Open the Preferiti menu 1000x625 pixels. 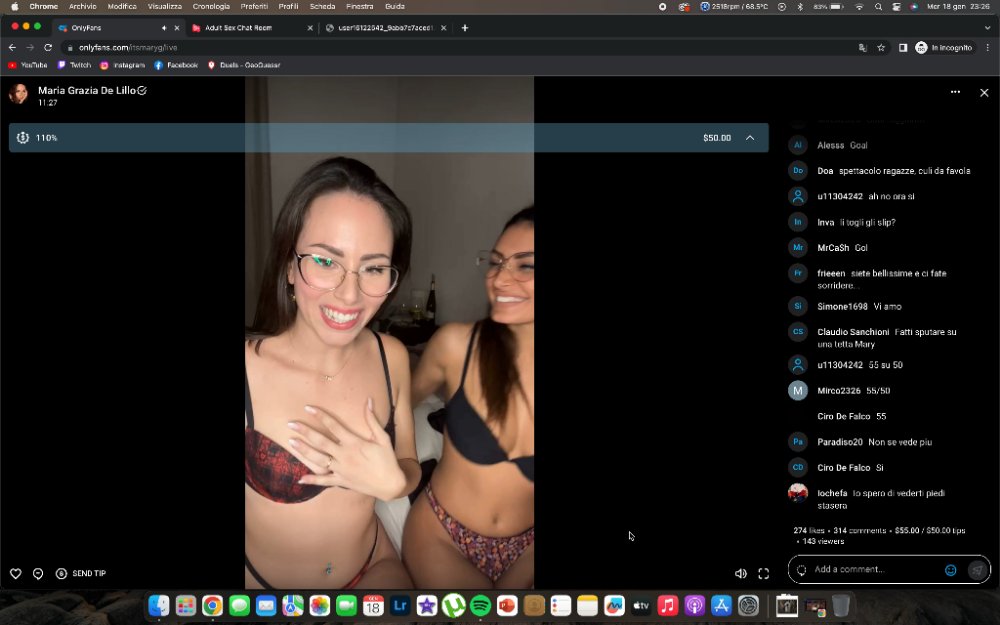(254, 6)
